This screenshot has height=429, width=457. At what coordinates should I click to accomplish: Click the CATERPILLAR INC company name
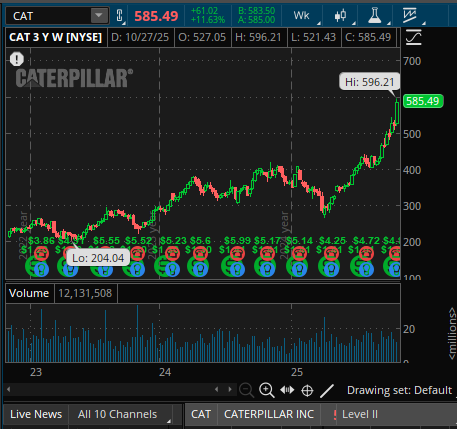(x=269, y=414)
